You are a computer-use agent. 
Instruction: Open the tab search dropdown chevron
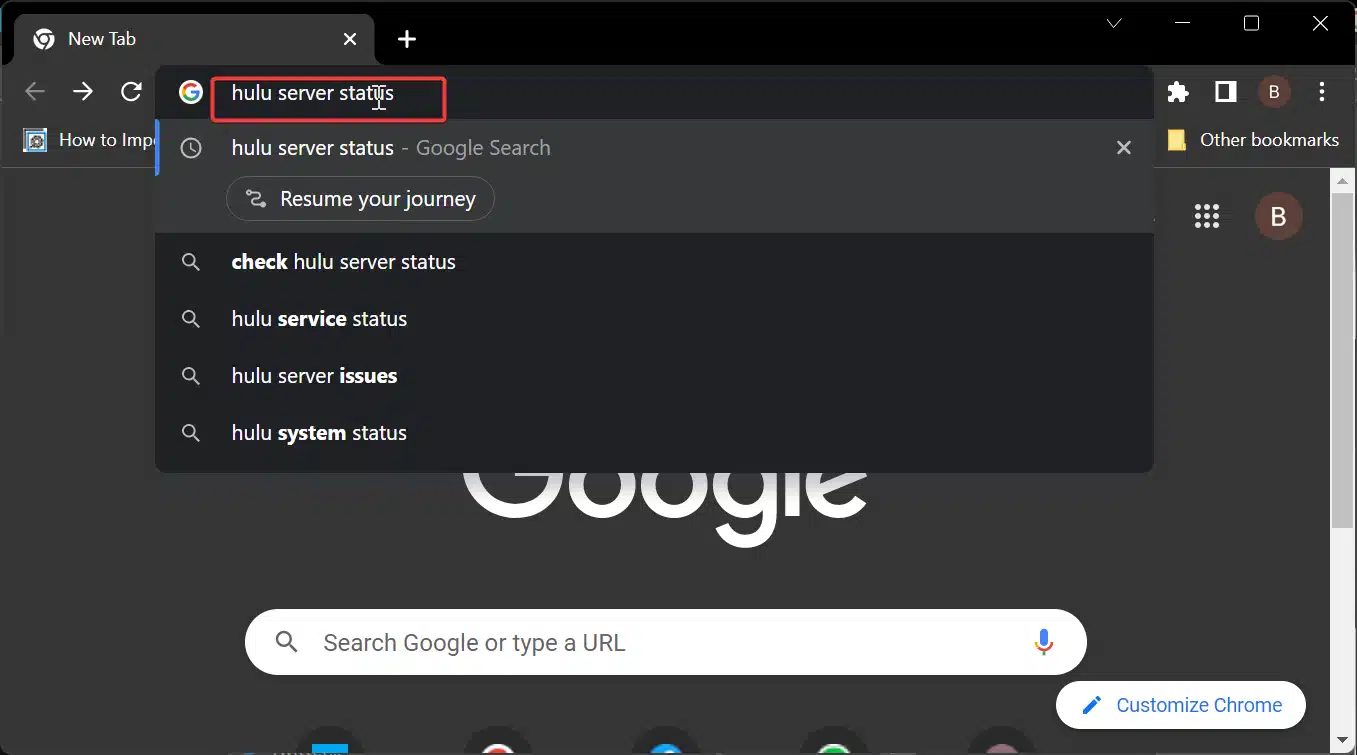tap(1114, 23)
